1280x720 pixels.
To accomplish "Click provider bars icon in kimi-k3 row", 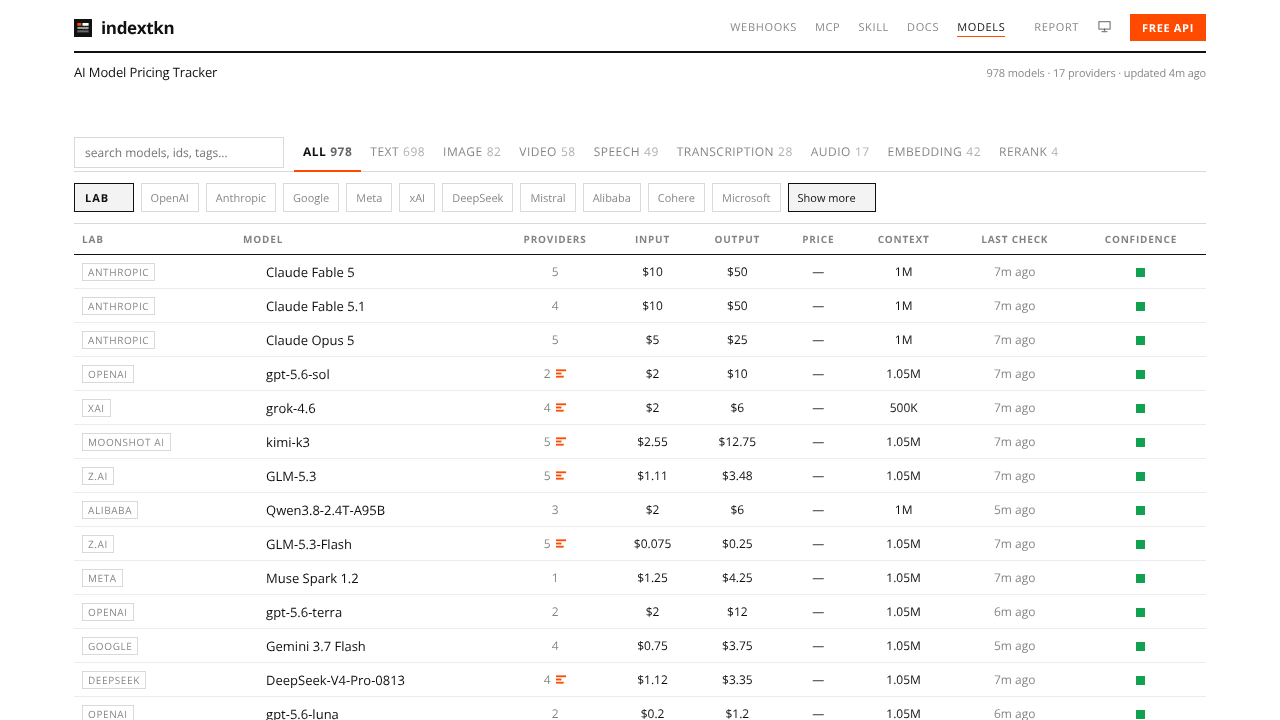I will pyautogui.click(x=561, y=442).
